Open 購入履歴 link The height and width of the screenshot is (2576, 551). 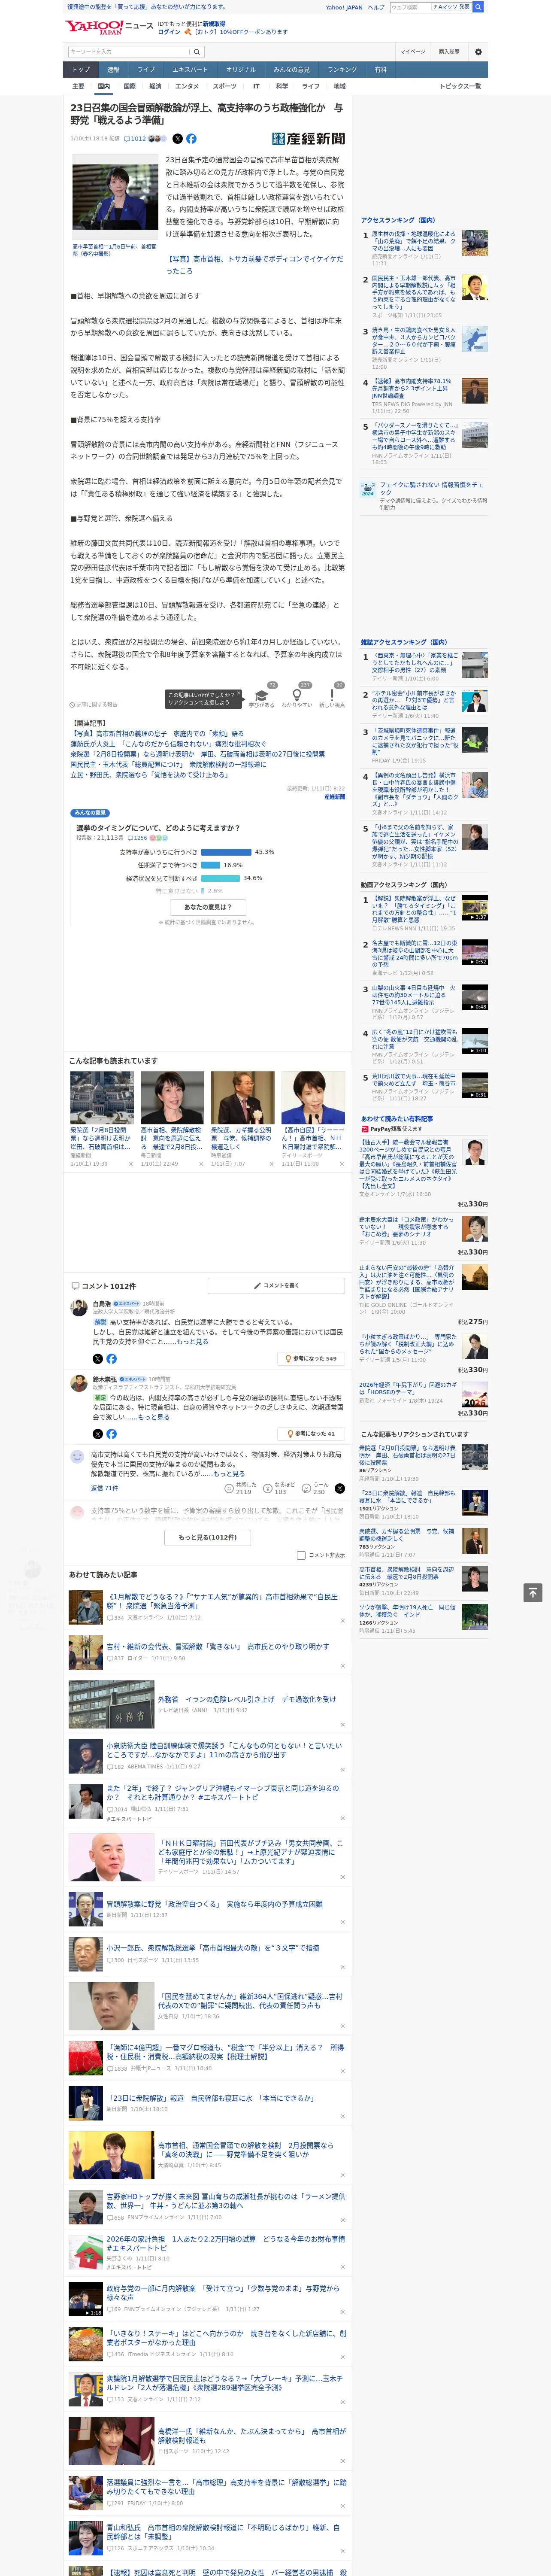[x=449, y=52]
